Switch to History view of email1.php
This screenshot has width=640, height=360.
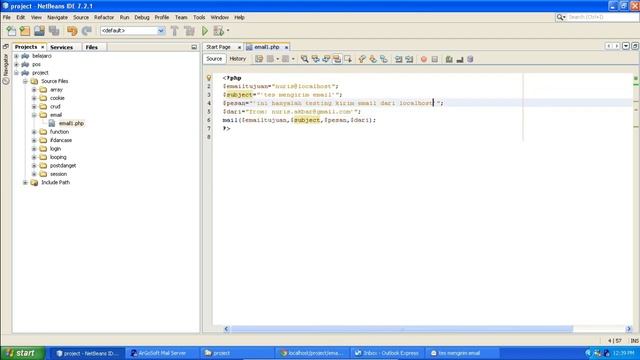pos(238,59)
